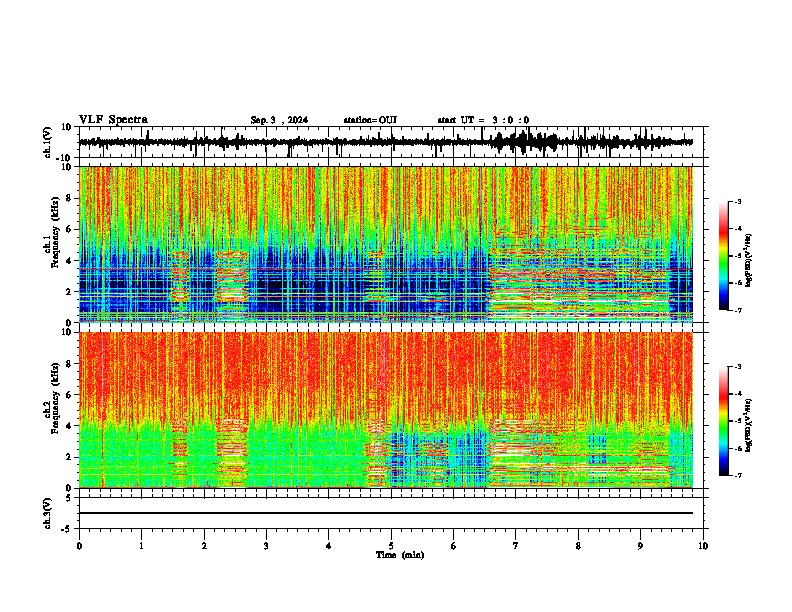
Task: Click the "-3" tick on ch.1 colorbar
Action: pos(738,201)
